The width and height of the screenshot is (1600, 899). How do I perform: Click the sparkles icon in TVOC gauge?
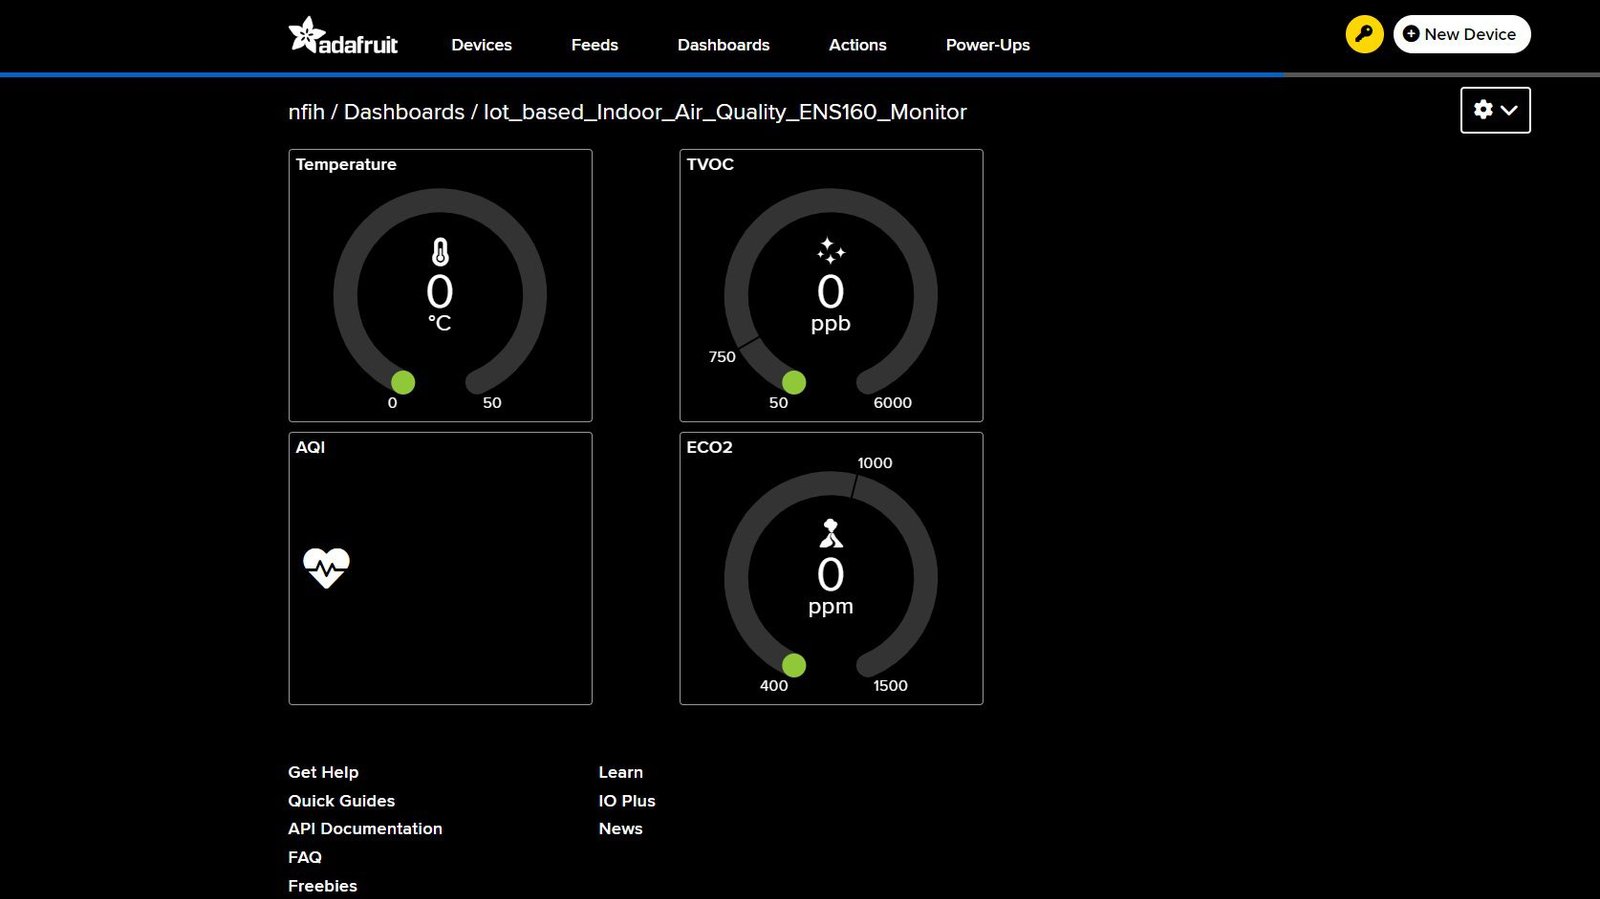[831, 251]
